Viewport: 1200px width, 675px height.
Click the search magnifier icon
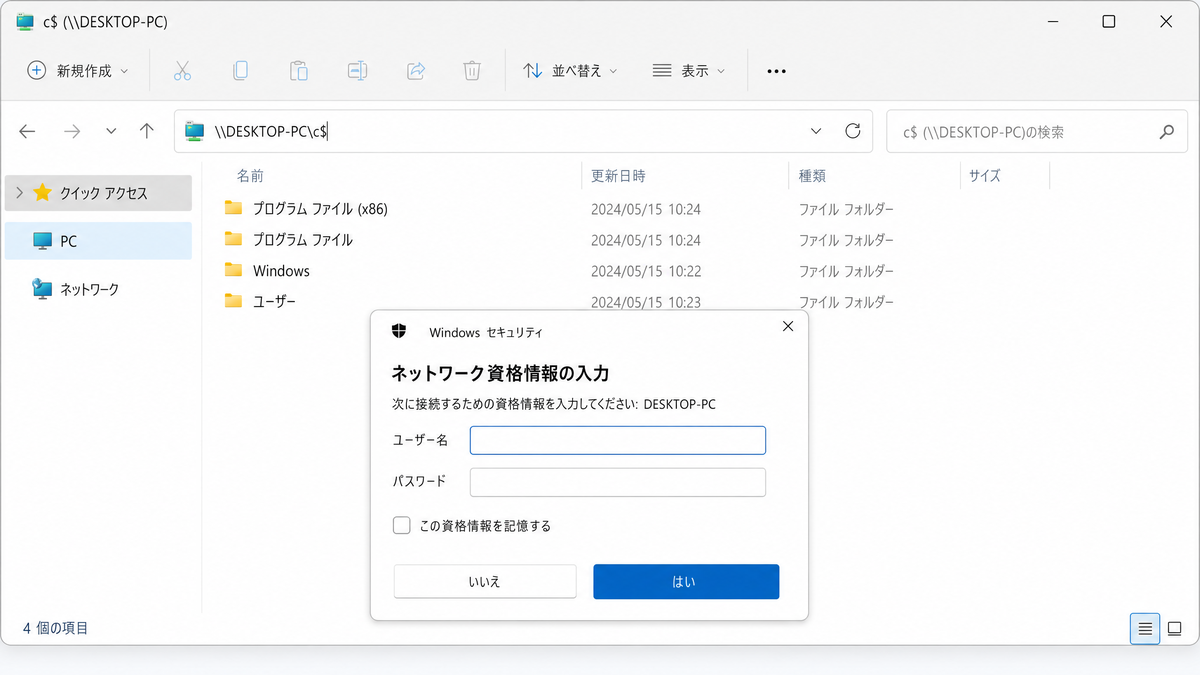point(1166,131)
